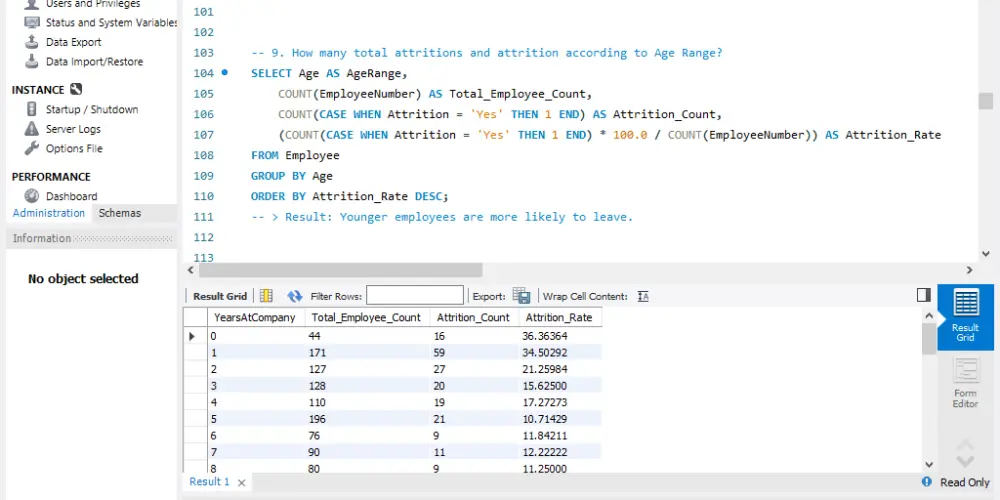
Task: Click the Attrition_Rate column header
Action: [x=559, y=317]
